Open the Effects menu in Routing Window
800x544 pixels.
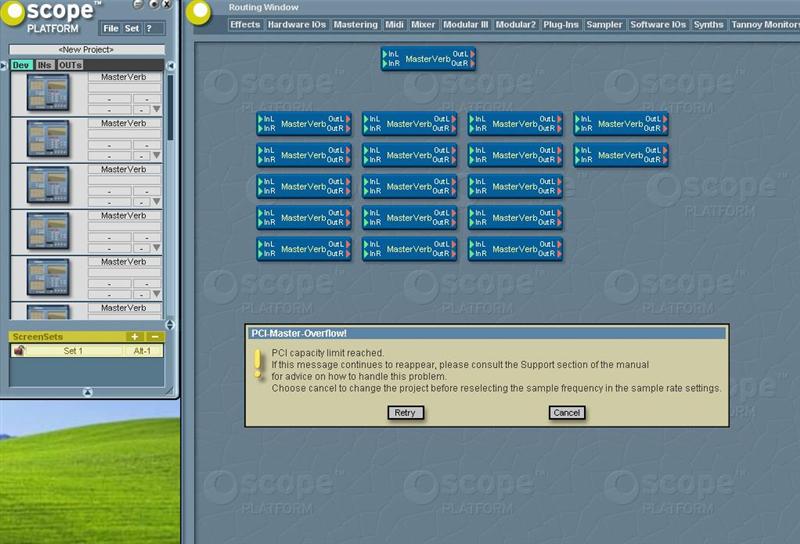click(x=245, y=24)
